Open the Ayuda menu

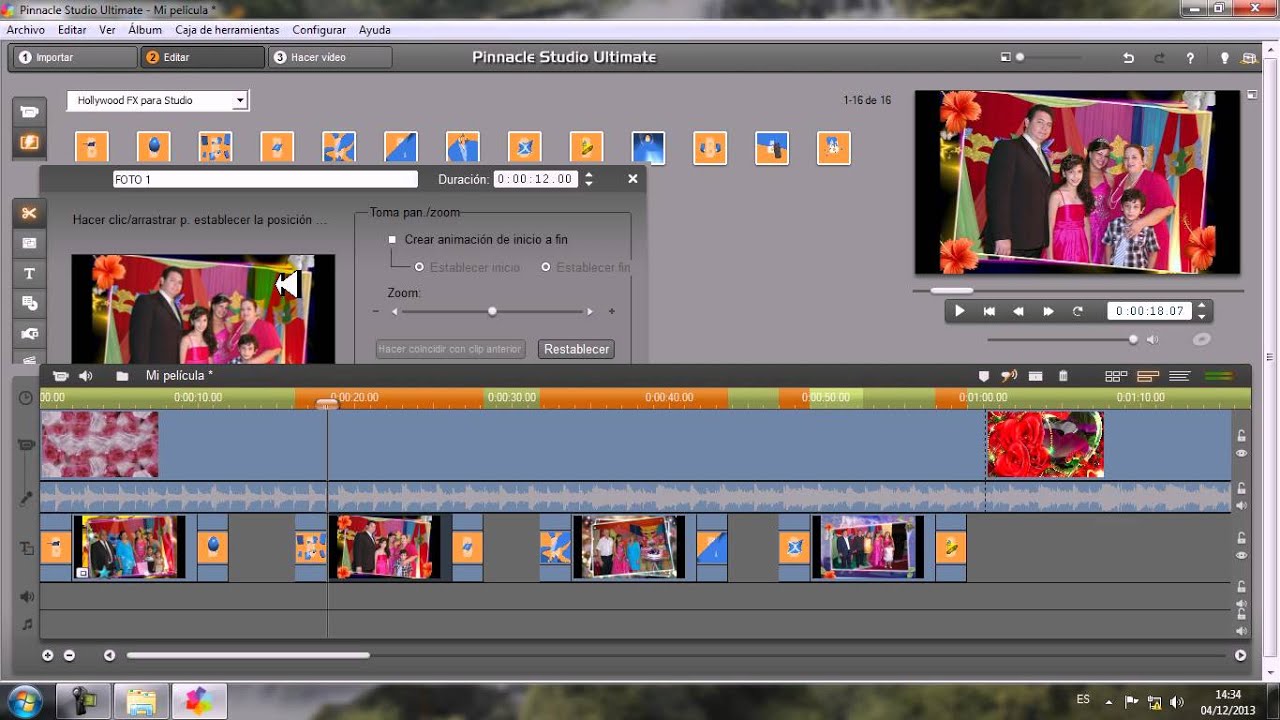pyautogui.click(x=375, y=30)
